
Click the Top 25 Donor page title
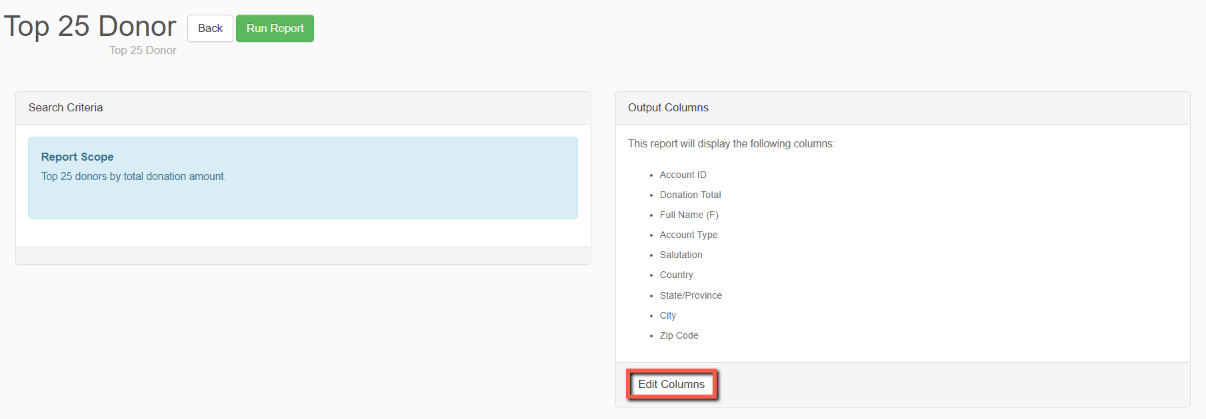90,26
